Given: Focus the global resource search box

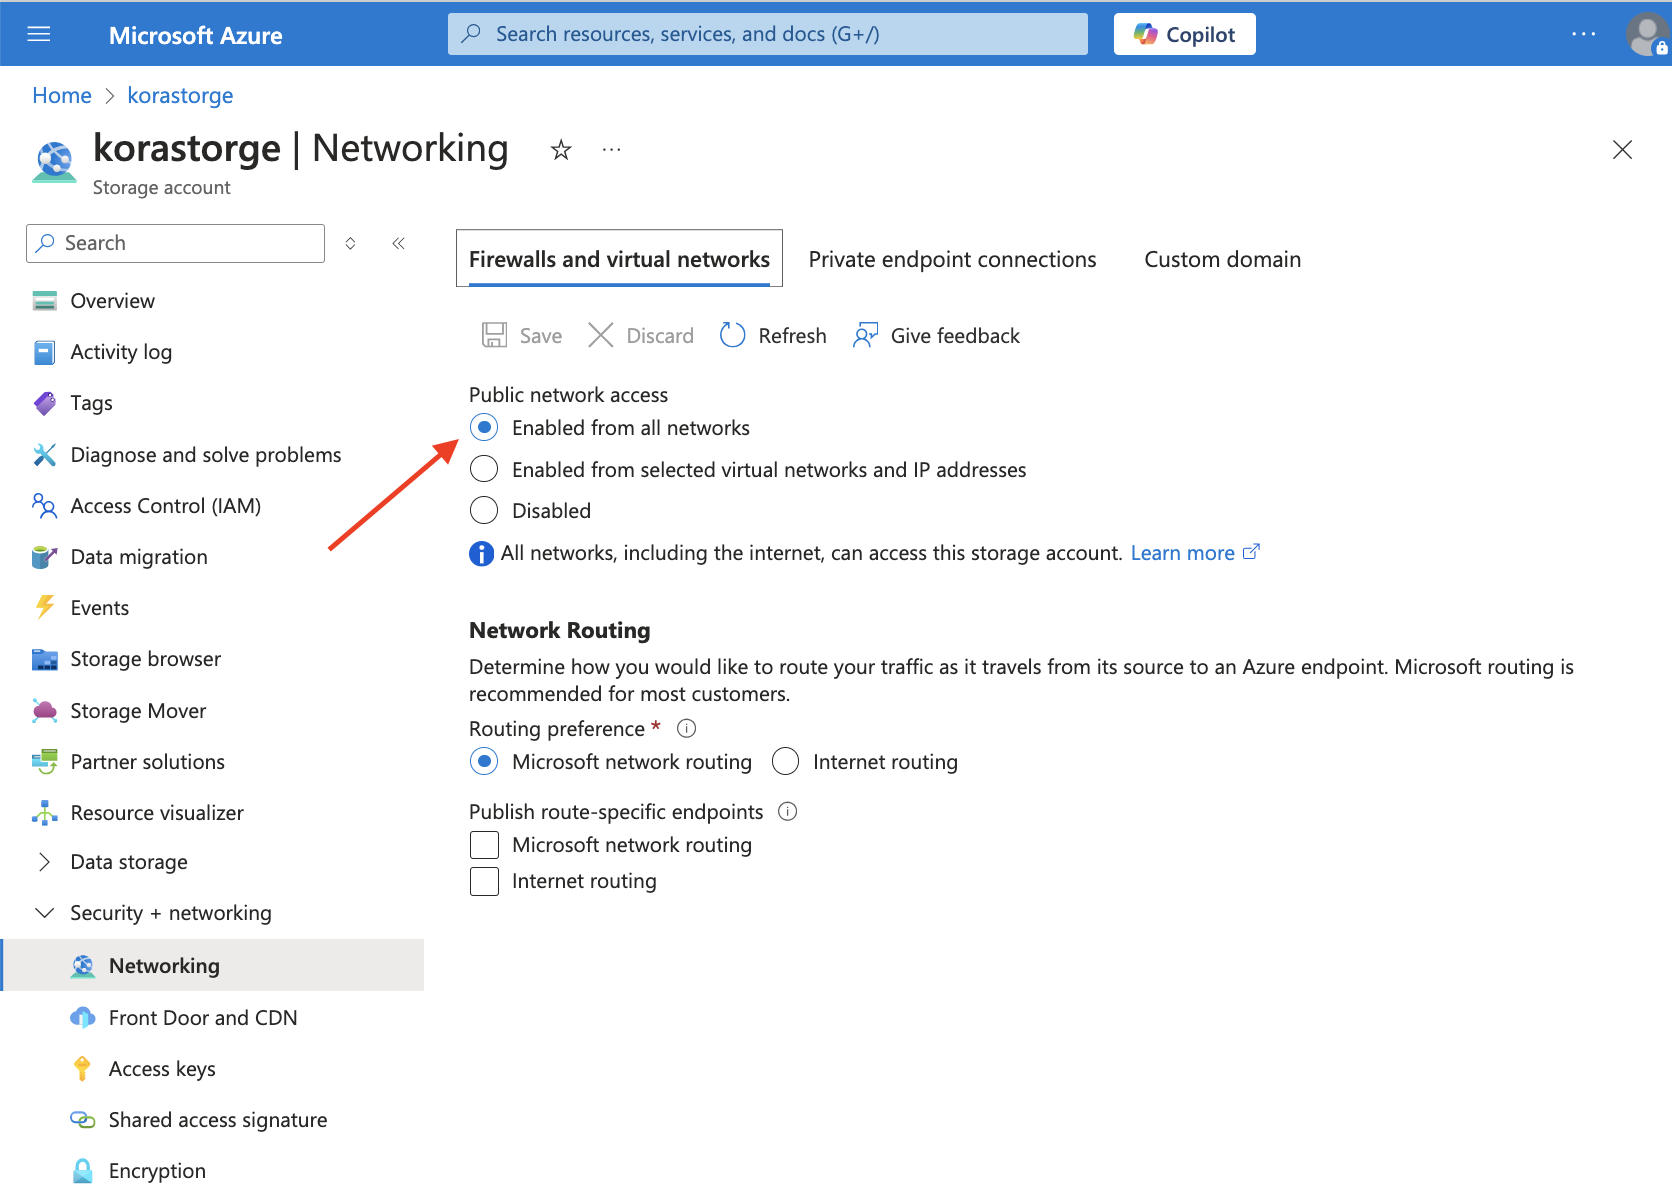Looking at the screenshot, I should point(767,34).
